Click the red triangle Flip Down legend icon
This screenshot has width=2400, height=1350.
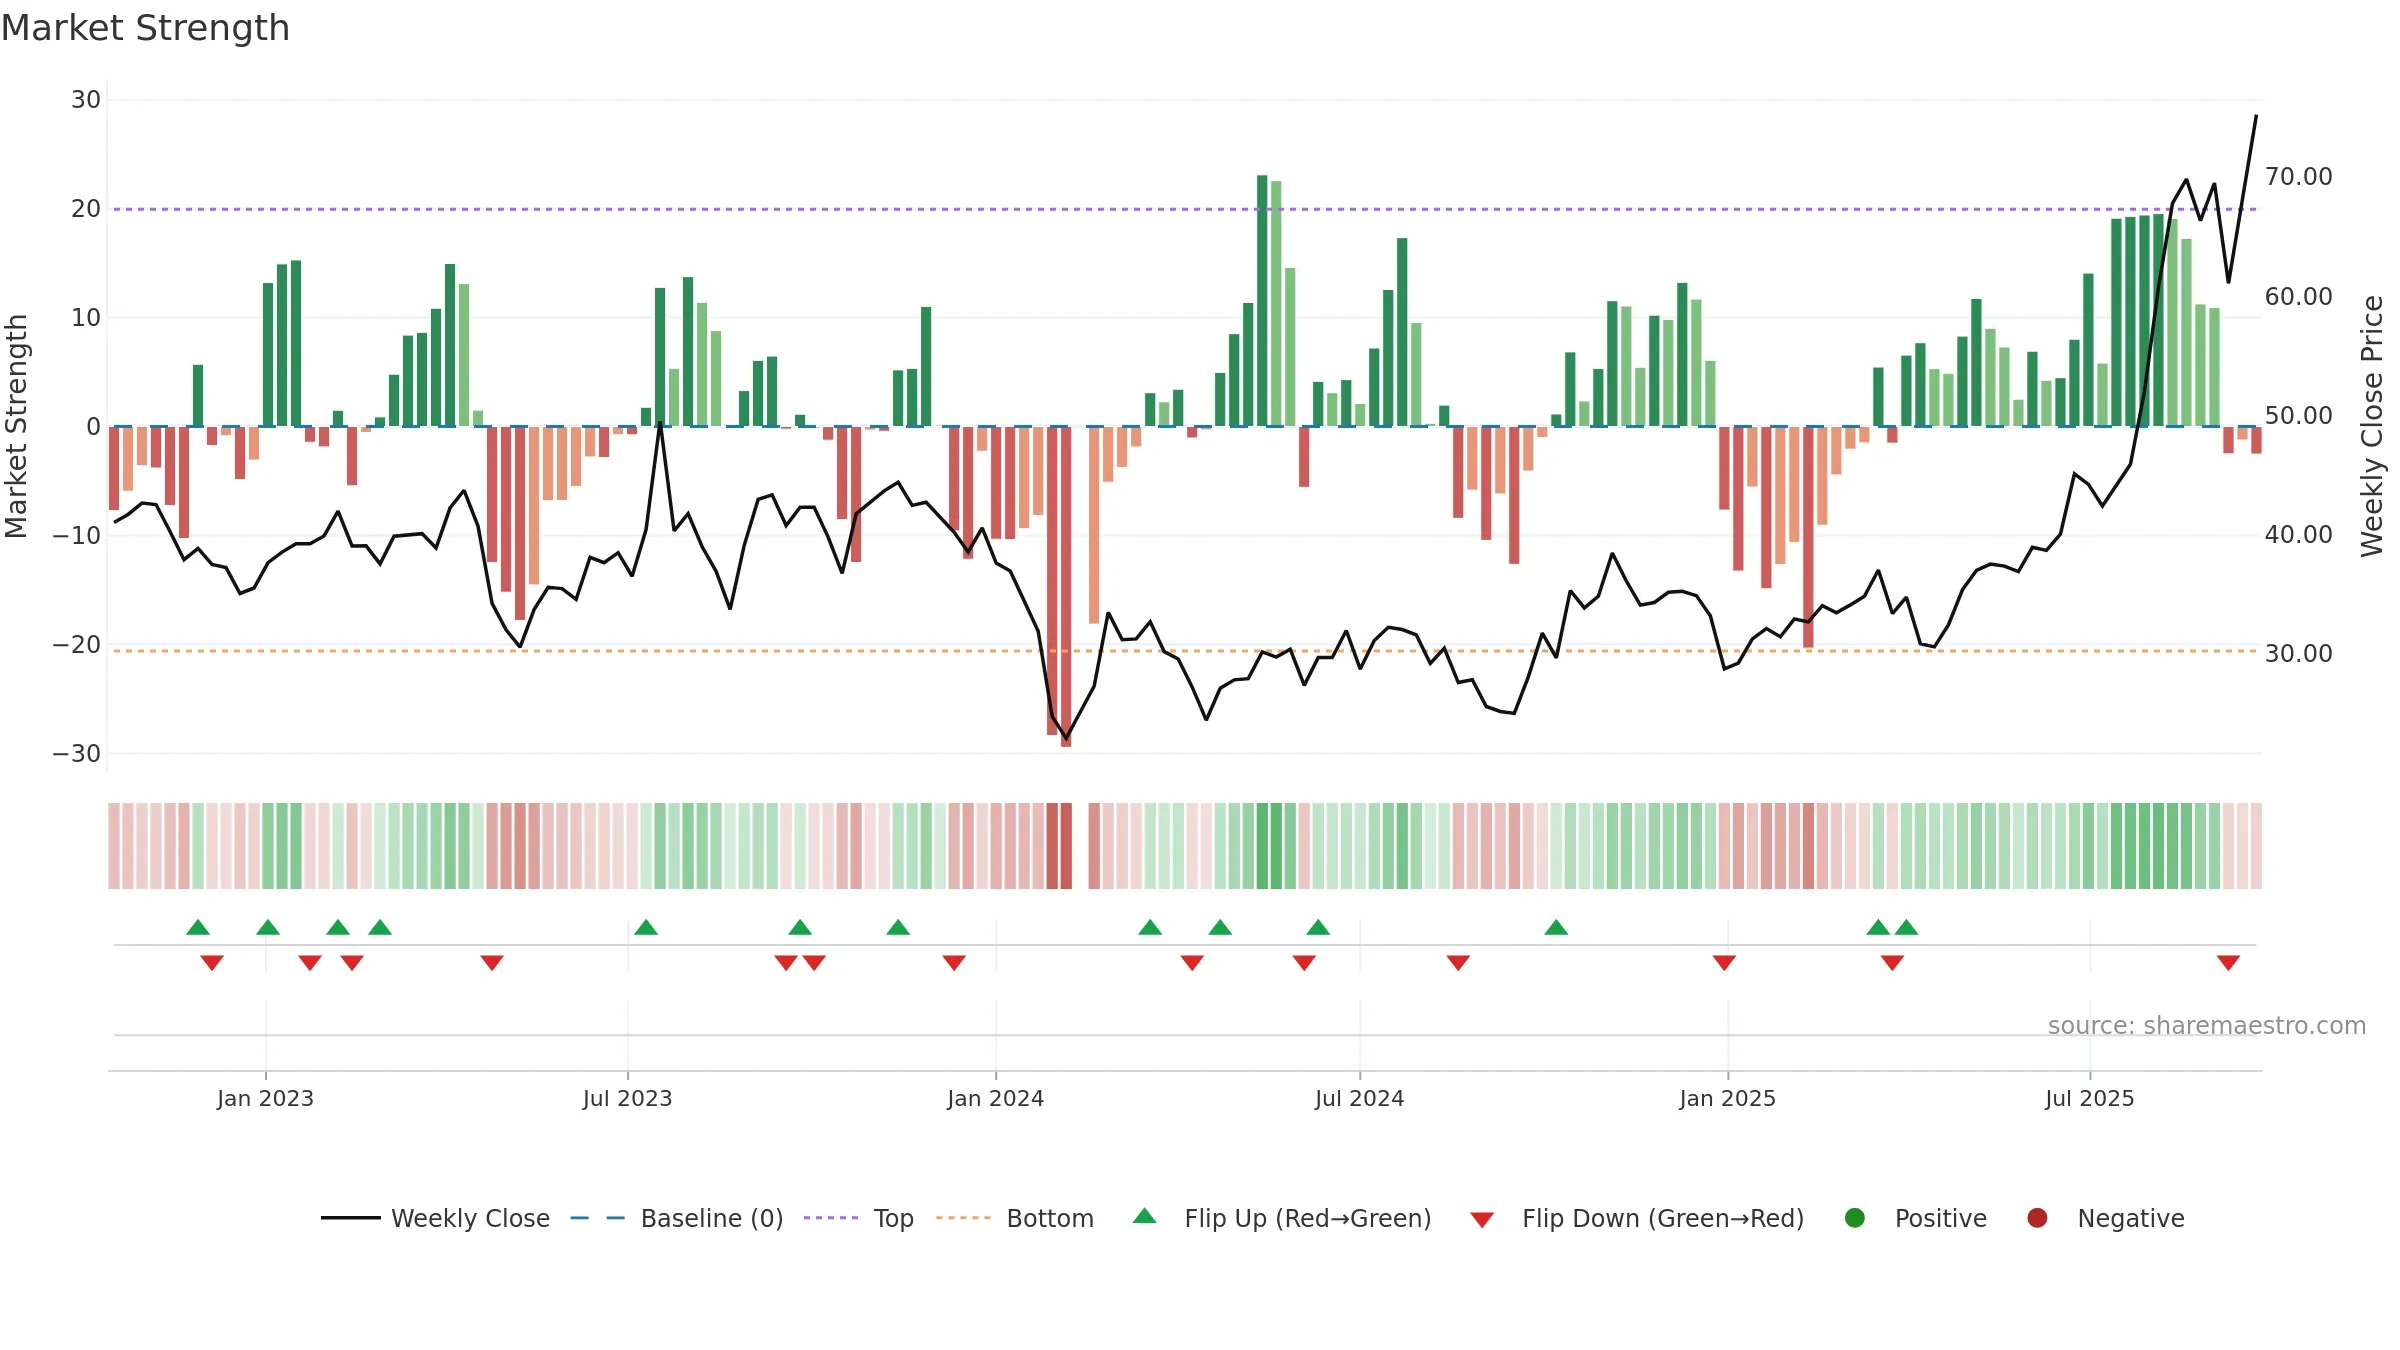1483,1220
